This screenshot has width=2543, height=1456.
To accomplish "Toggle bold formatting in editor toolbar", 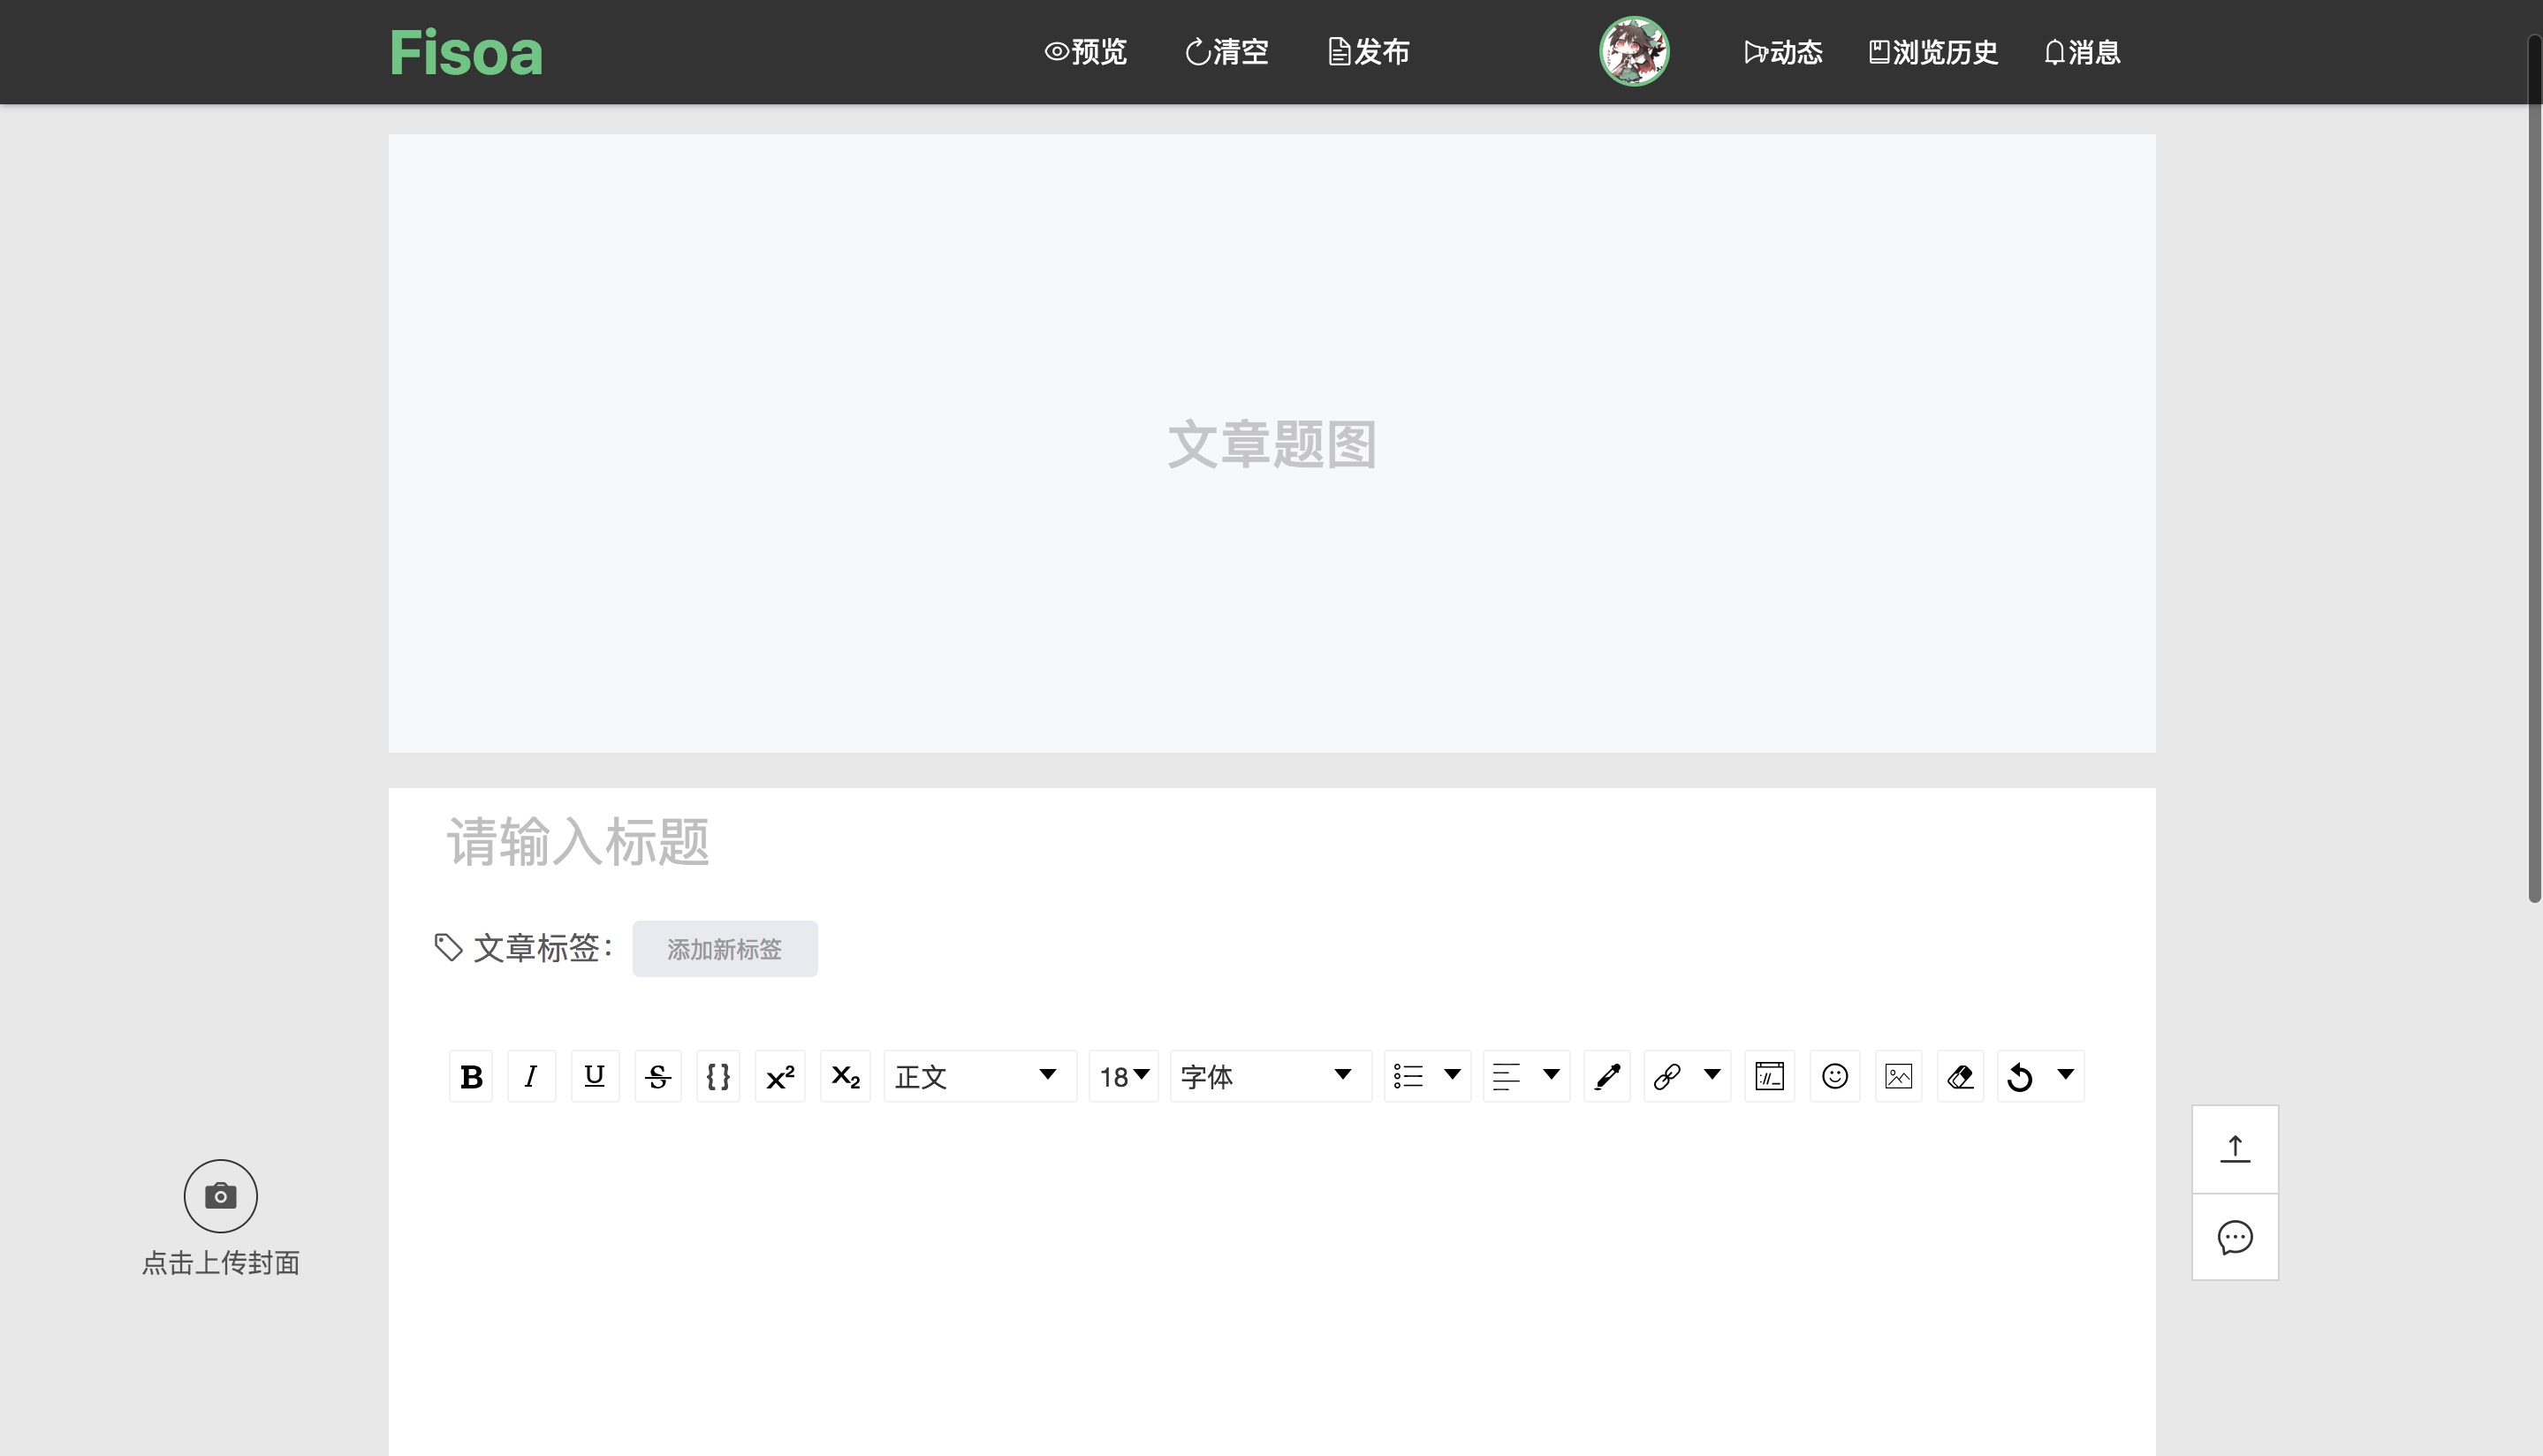I will [471, 1077].
